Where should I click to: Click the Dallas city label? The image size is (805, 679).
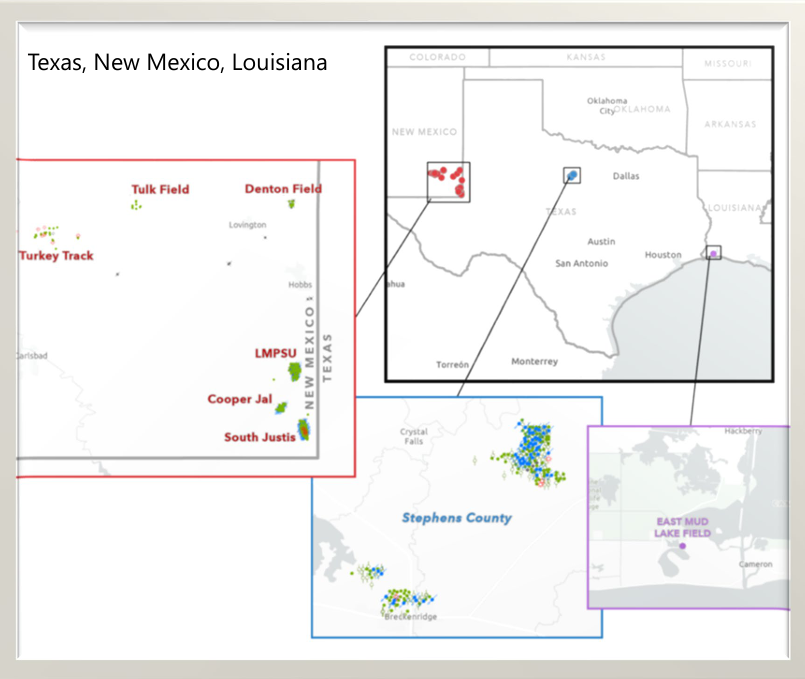pos(626,176)
